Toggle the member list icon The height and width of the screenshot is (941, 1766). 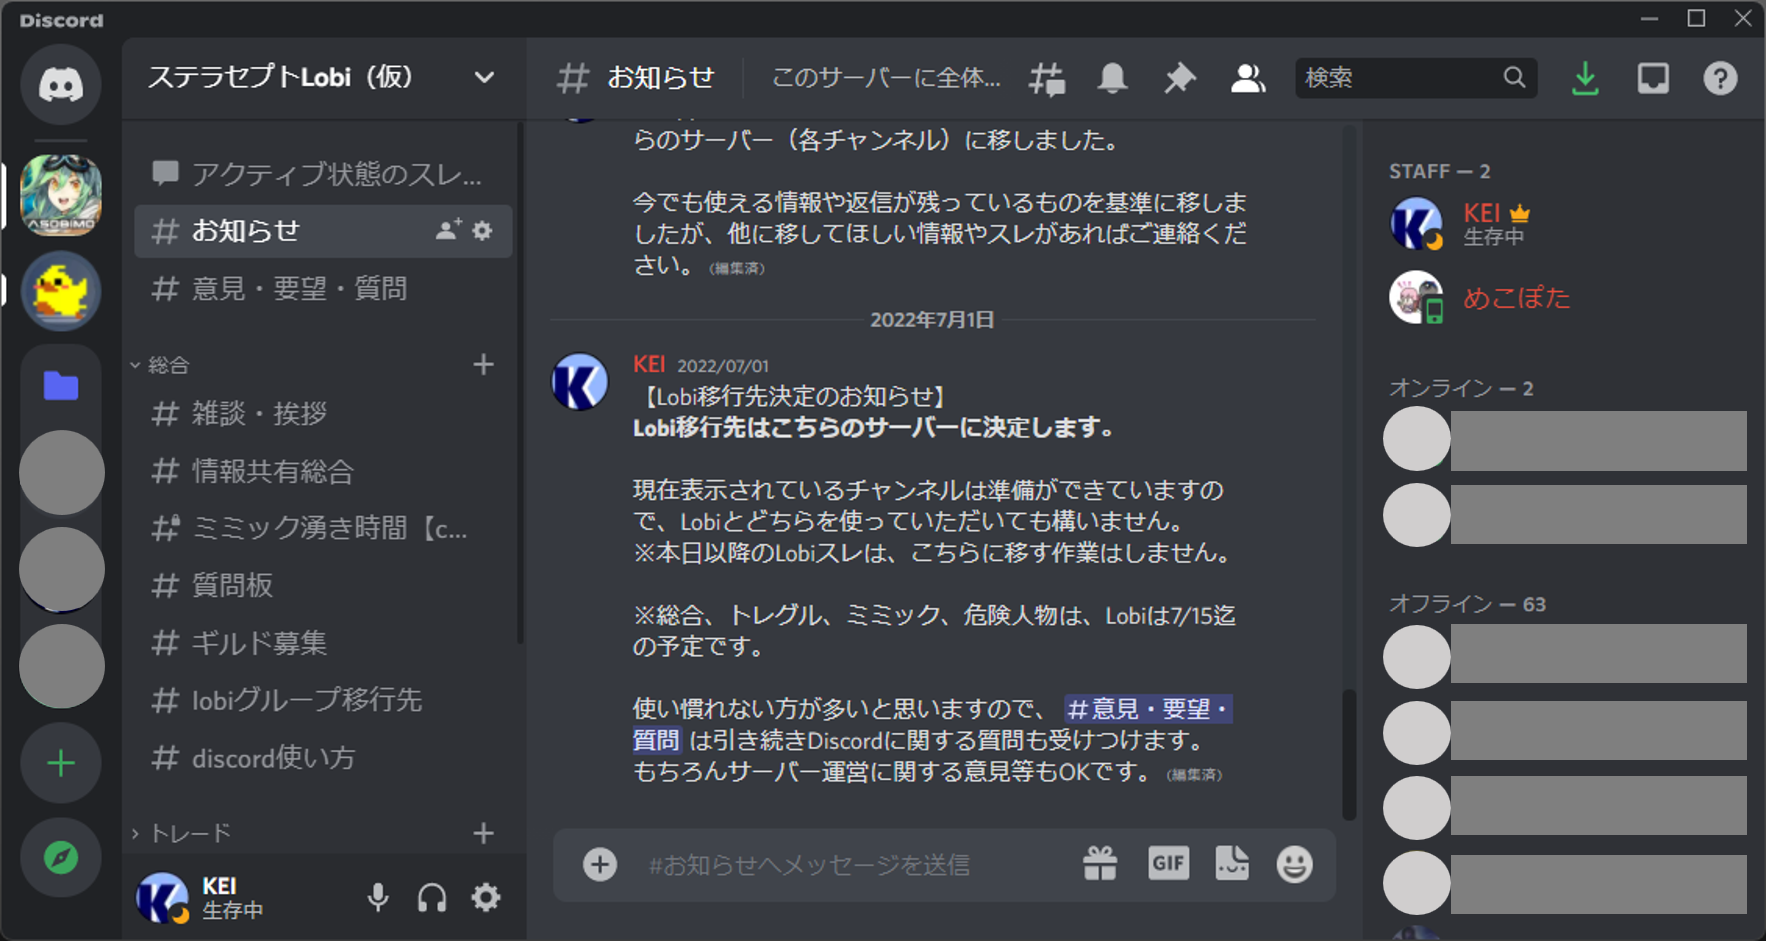point(1247,78)
